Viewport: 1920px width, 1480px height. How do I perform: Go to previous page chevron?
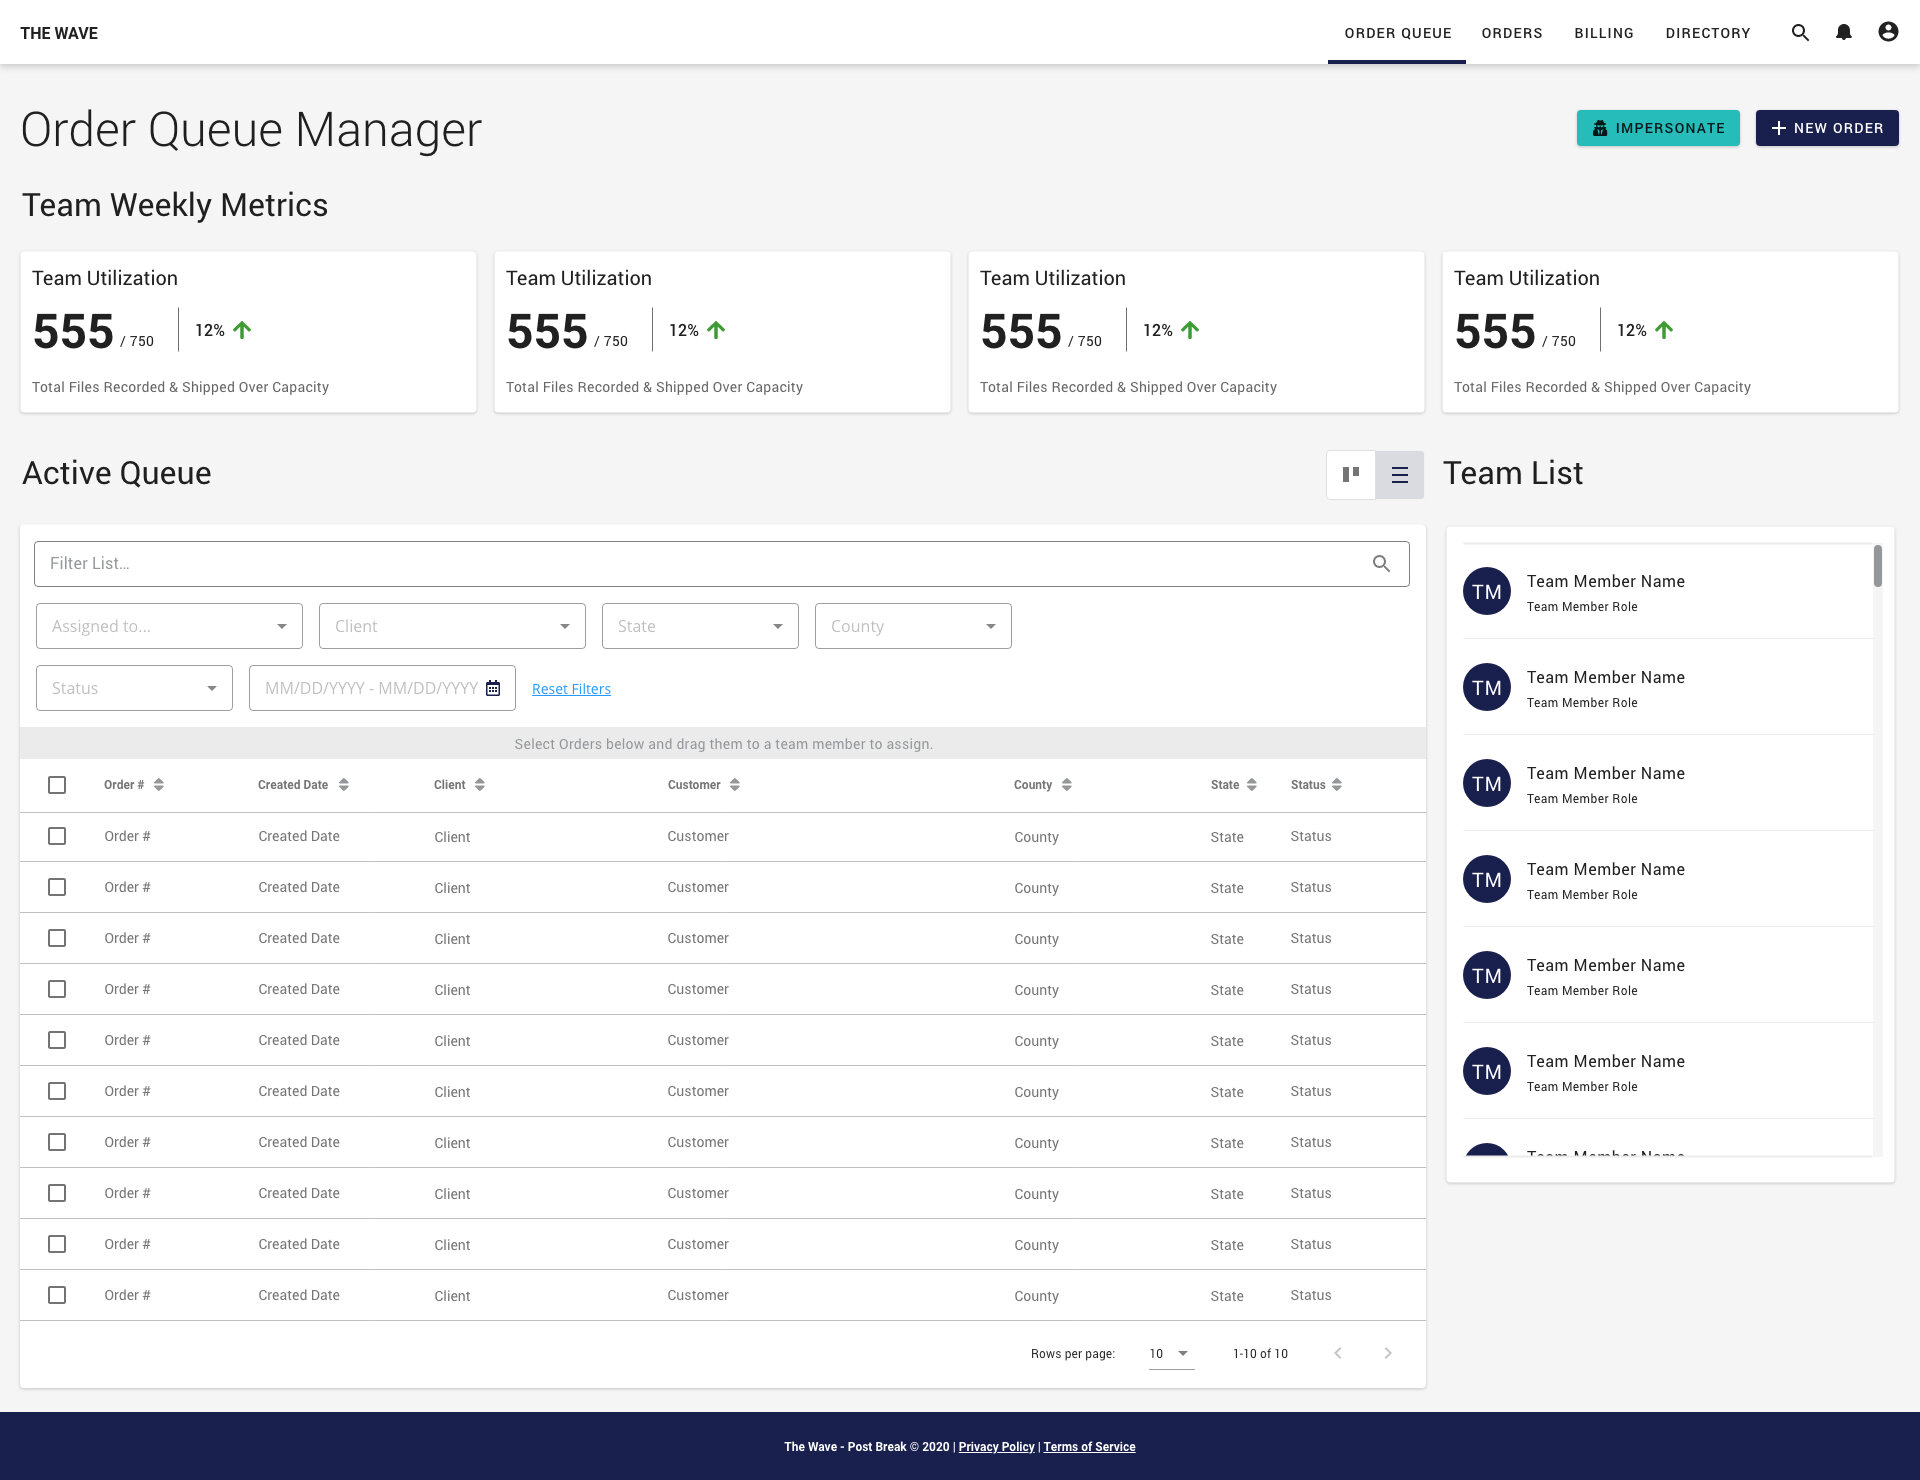click(1338, 1353)
